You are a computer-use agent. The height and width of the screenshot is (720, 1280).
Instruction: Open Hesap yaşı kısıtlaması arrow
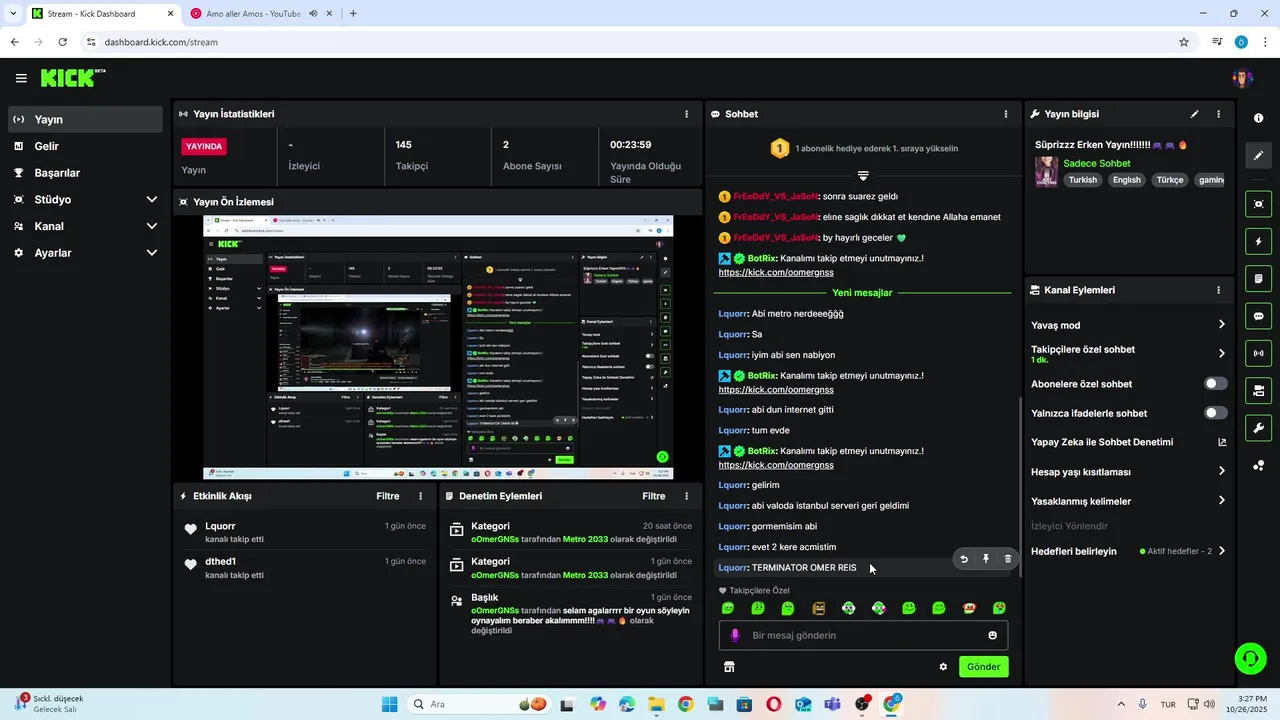click(1221, 471)
